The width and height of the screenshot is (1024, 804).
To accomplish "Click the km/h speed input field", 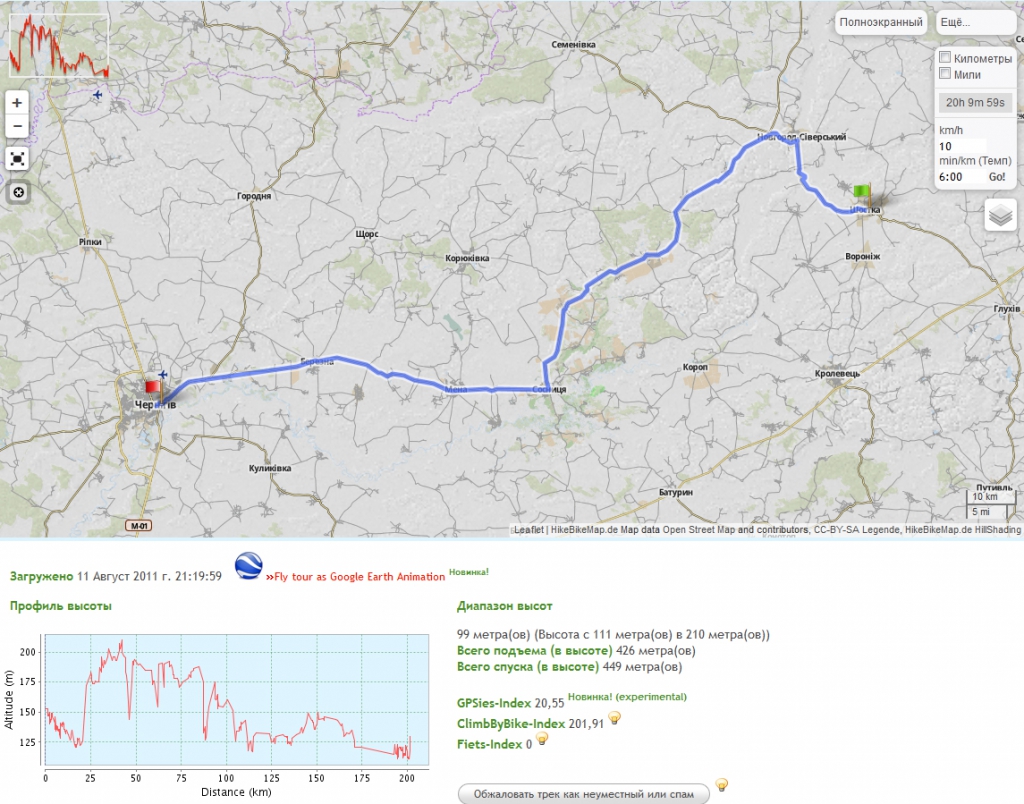I will click(x=961, y=146).
